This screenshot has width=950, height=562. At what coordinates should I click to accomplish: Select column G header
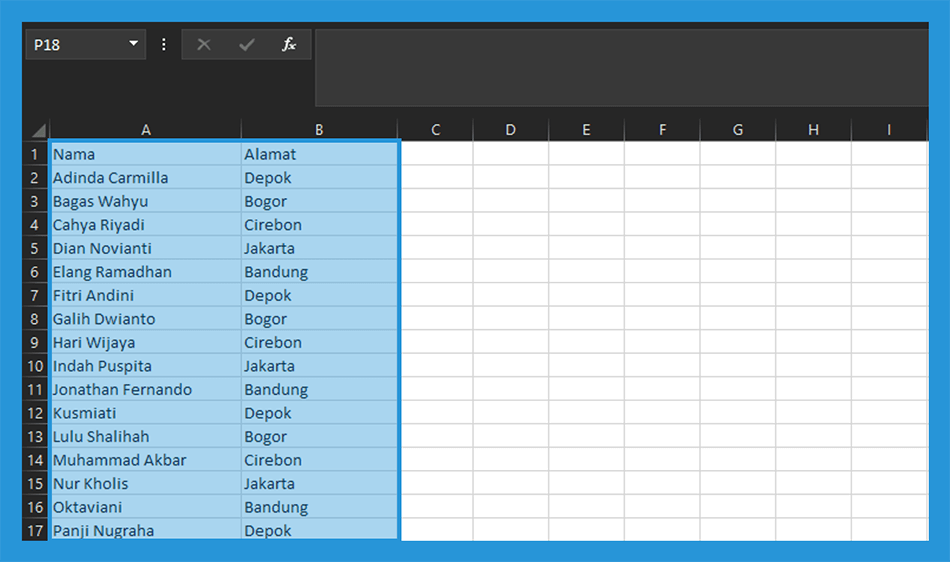738,130
